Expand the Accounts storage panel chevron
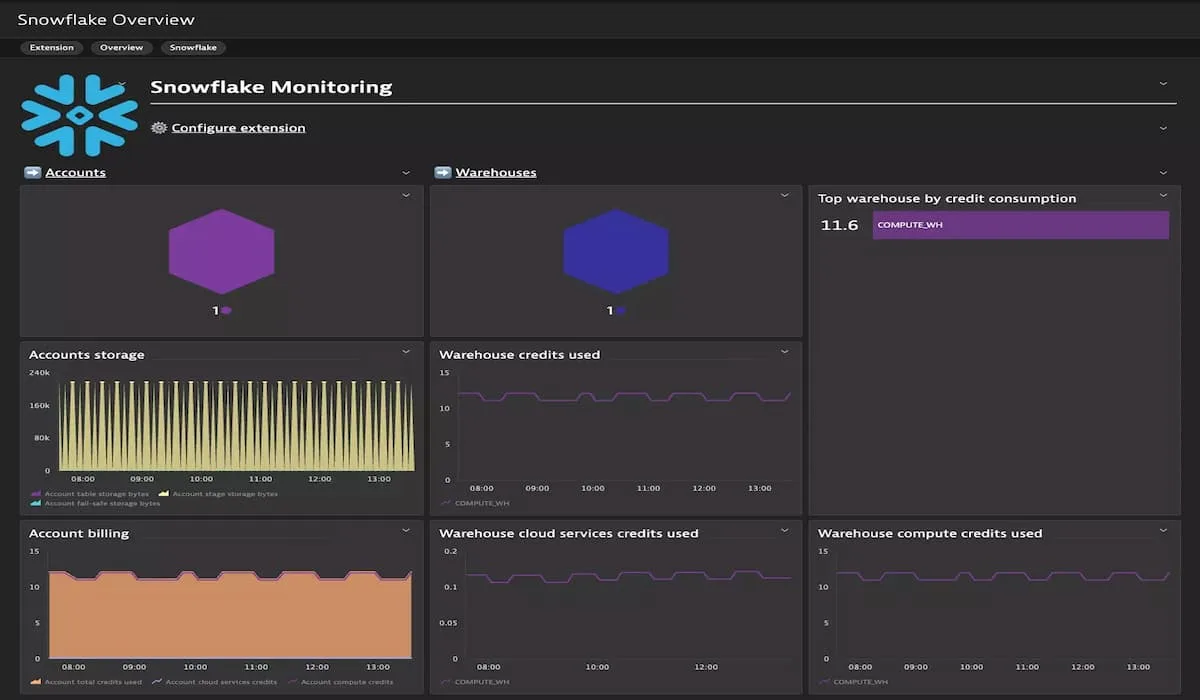Viewport: 1200px width, 700px height. pyautogui.click(x=406, y=351)
